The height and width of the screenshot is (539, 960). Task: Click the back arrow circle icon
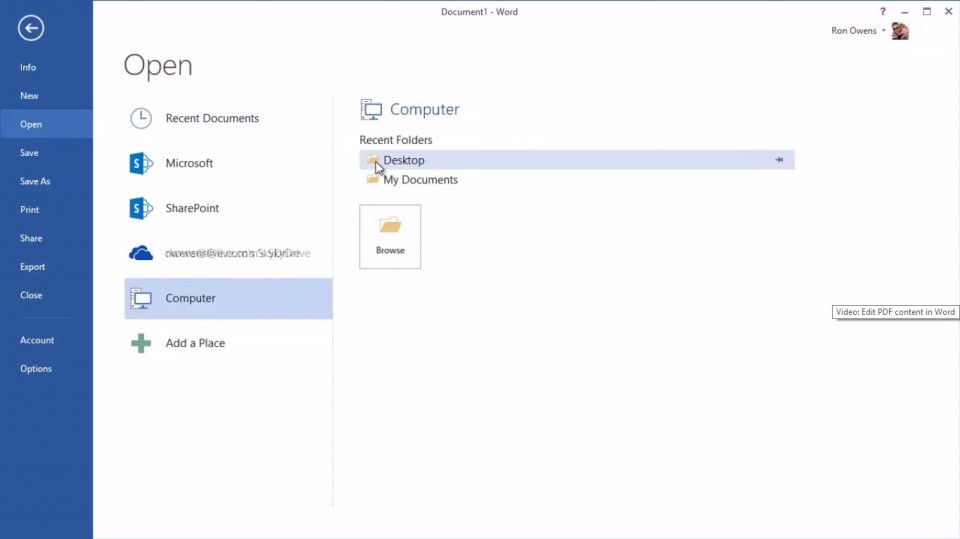coord(31,28)
